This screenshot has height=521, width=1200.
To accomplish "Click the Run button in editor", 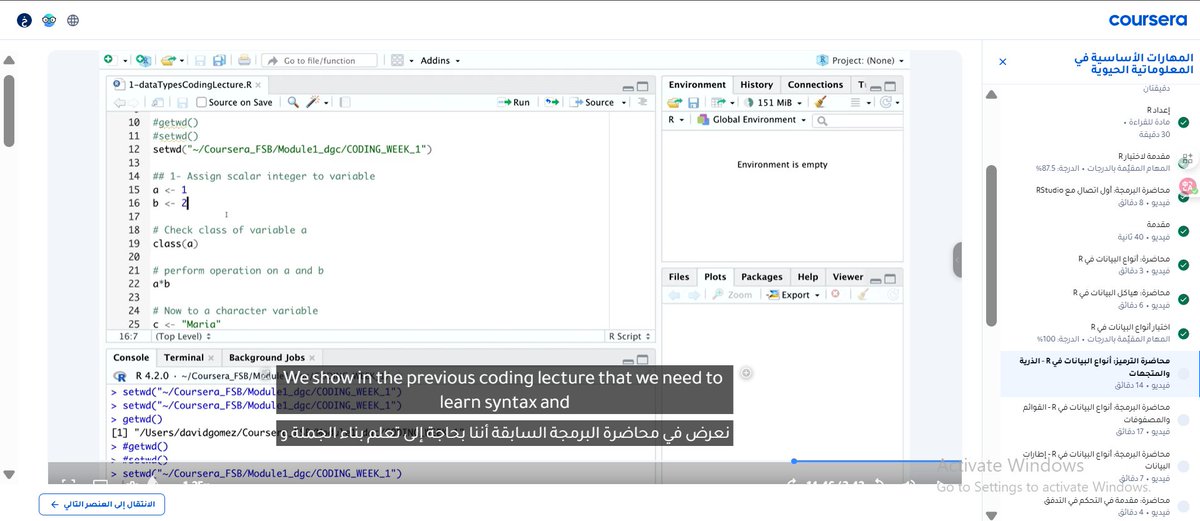I will point(514,102).
